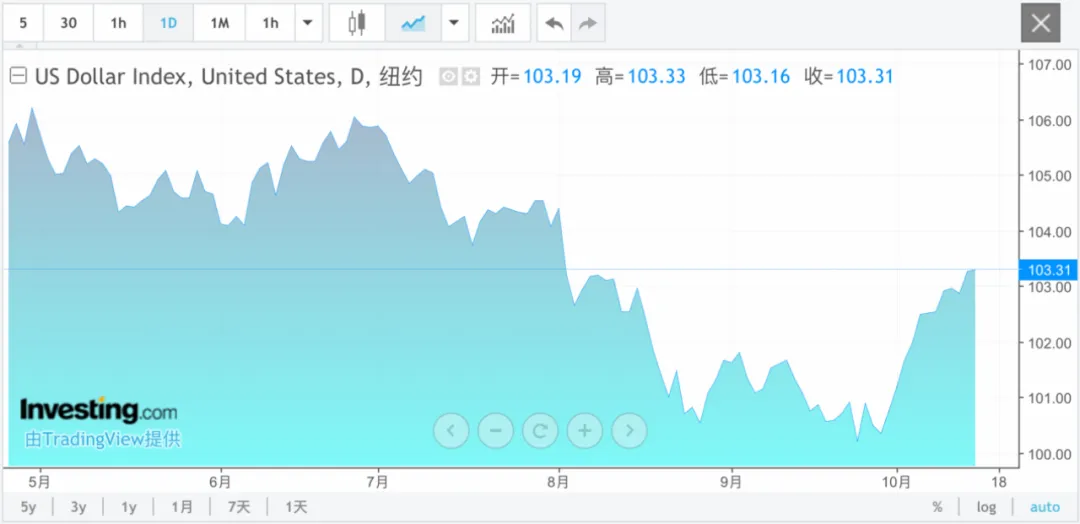Image resolution: width=1080 pixels, height=524 pixels.
Task: Switch chart to candlestick style
Action: tap(357, 23)
